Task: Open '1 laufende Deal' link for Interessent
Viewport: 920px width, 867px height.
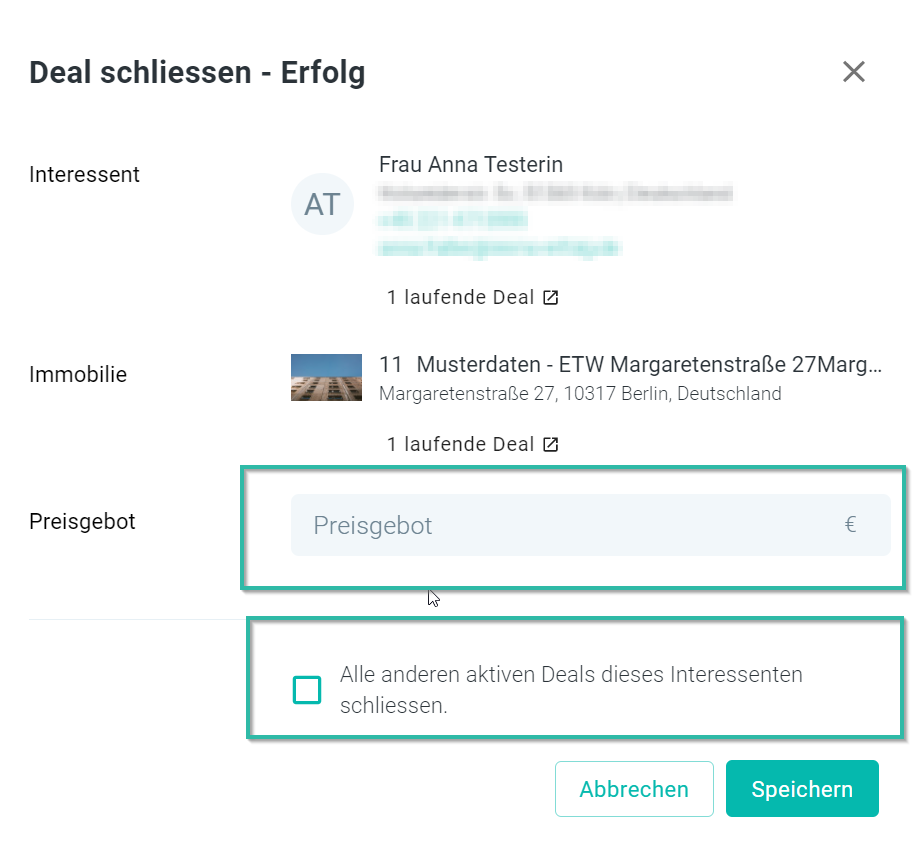Action: point(461,297)
